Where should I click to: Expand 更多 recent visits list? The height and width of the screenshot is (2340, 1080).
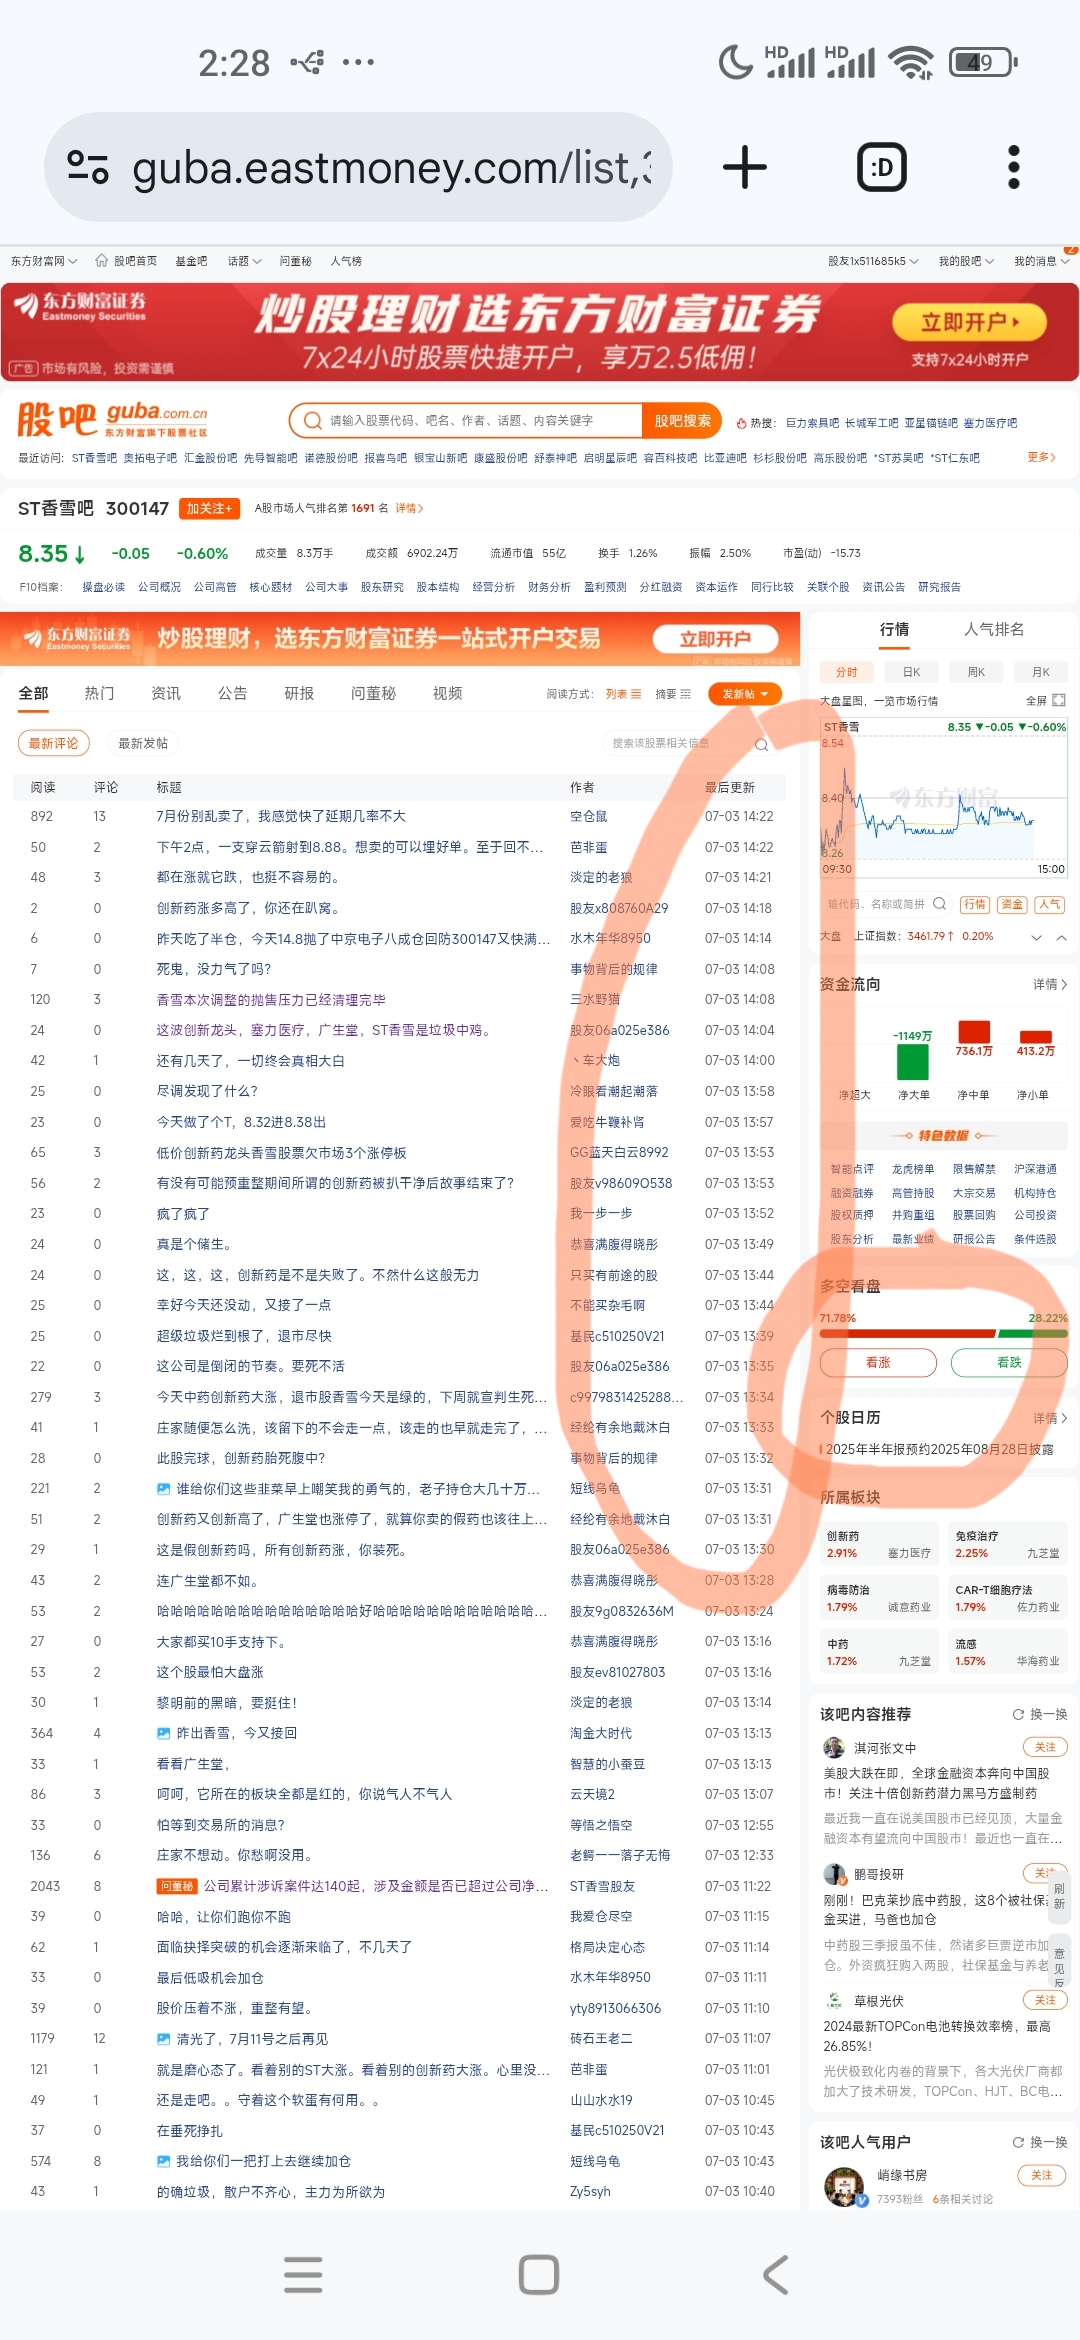(1042, 457)
